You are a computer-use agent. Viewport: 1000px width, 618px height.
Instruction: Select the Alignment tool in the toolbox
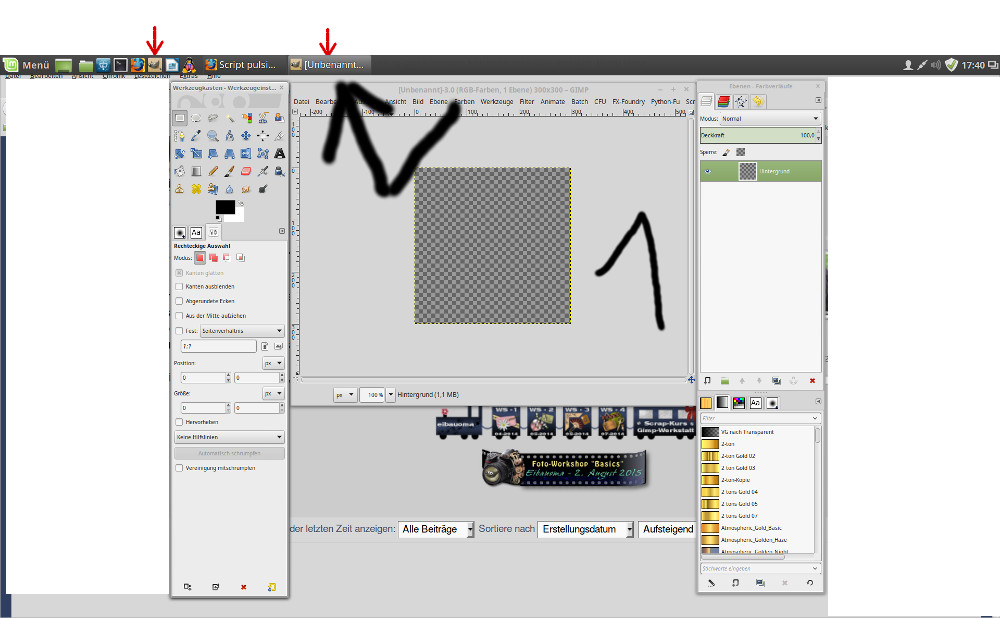tap(263, 136)
